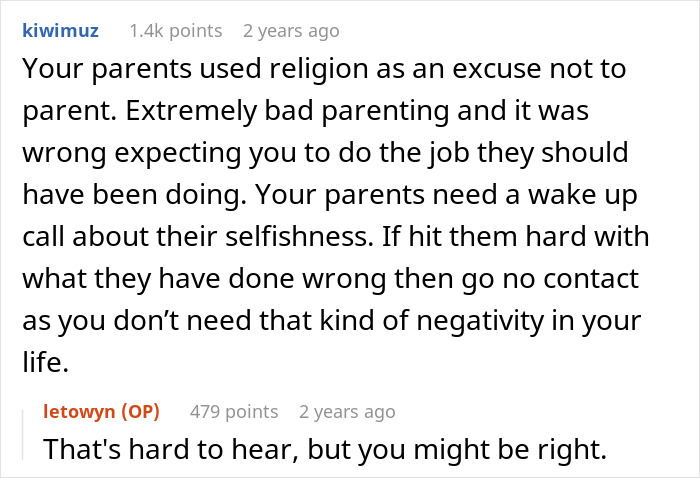The image size is (700, 478).
Task: Click the 1.4k points score
Action: coord(176,31)
